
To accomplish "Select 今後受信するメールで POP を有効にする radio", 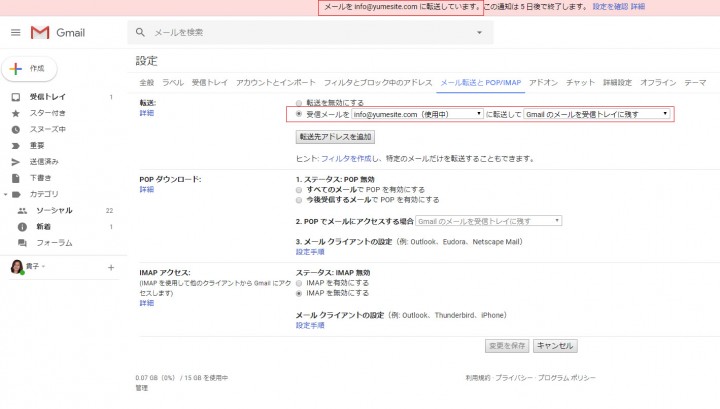I will (x=299, y=200).
